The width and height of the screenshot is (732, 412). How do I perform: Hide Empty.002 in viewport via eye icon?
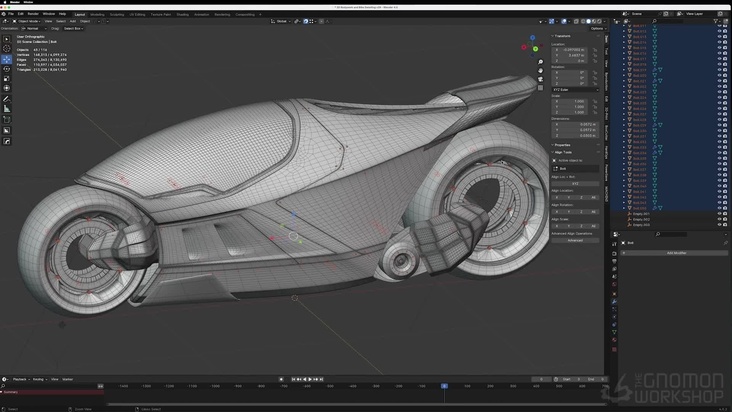tap(719, 219)
